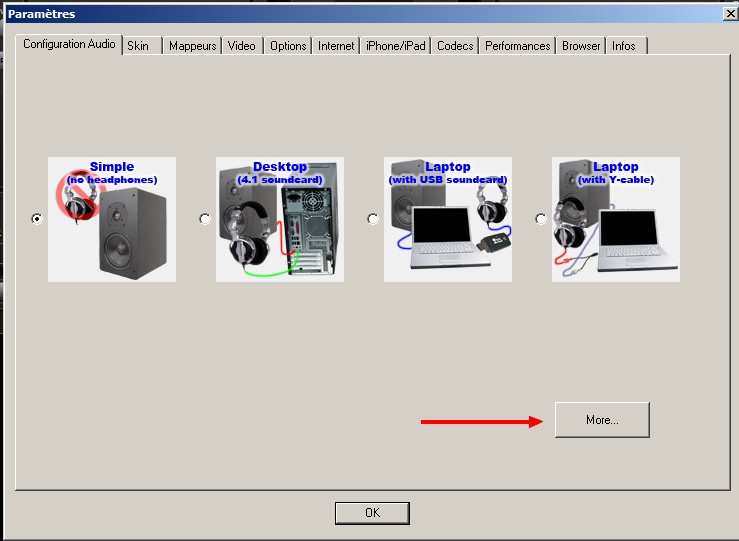Go to the Video tab
Viewport: 739px width, 541px height.
[241, 46]
